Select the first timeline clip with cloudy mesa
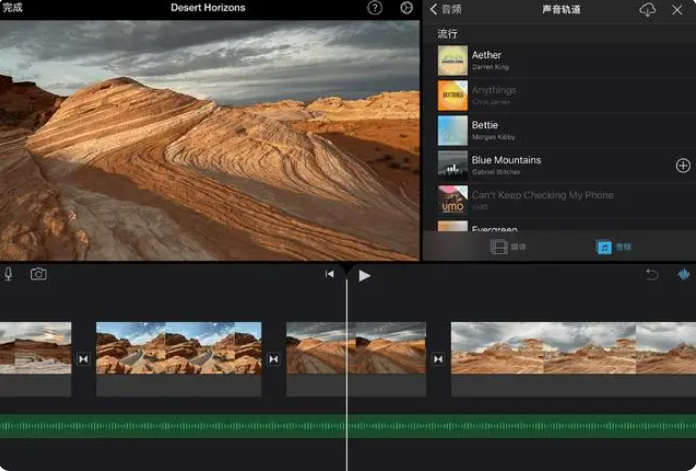 point(36,359)
